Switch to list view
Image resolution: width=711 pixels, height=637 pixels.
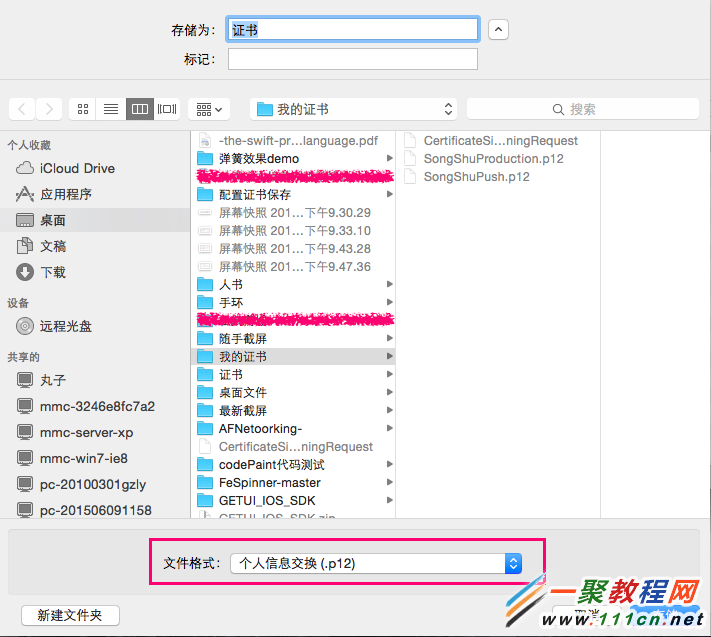point(111,109)
